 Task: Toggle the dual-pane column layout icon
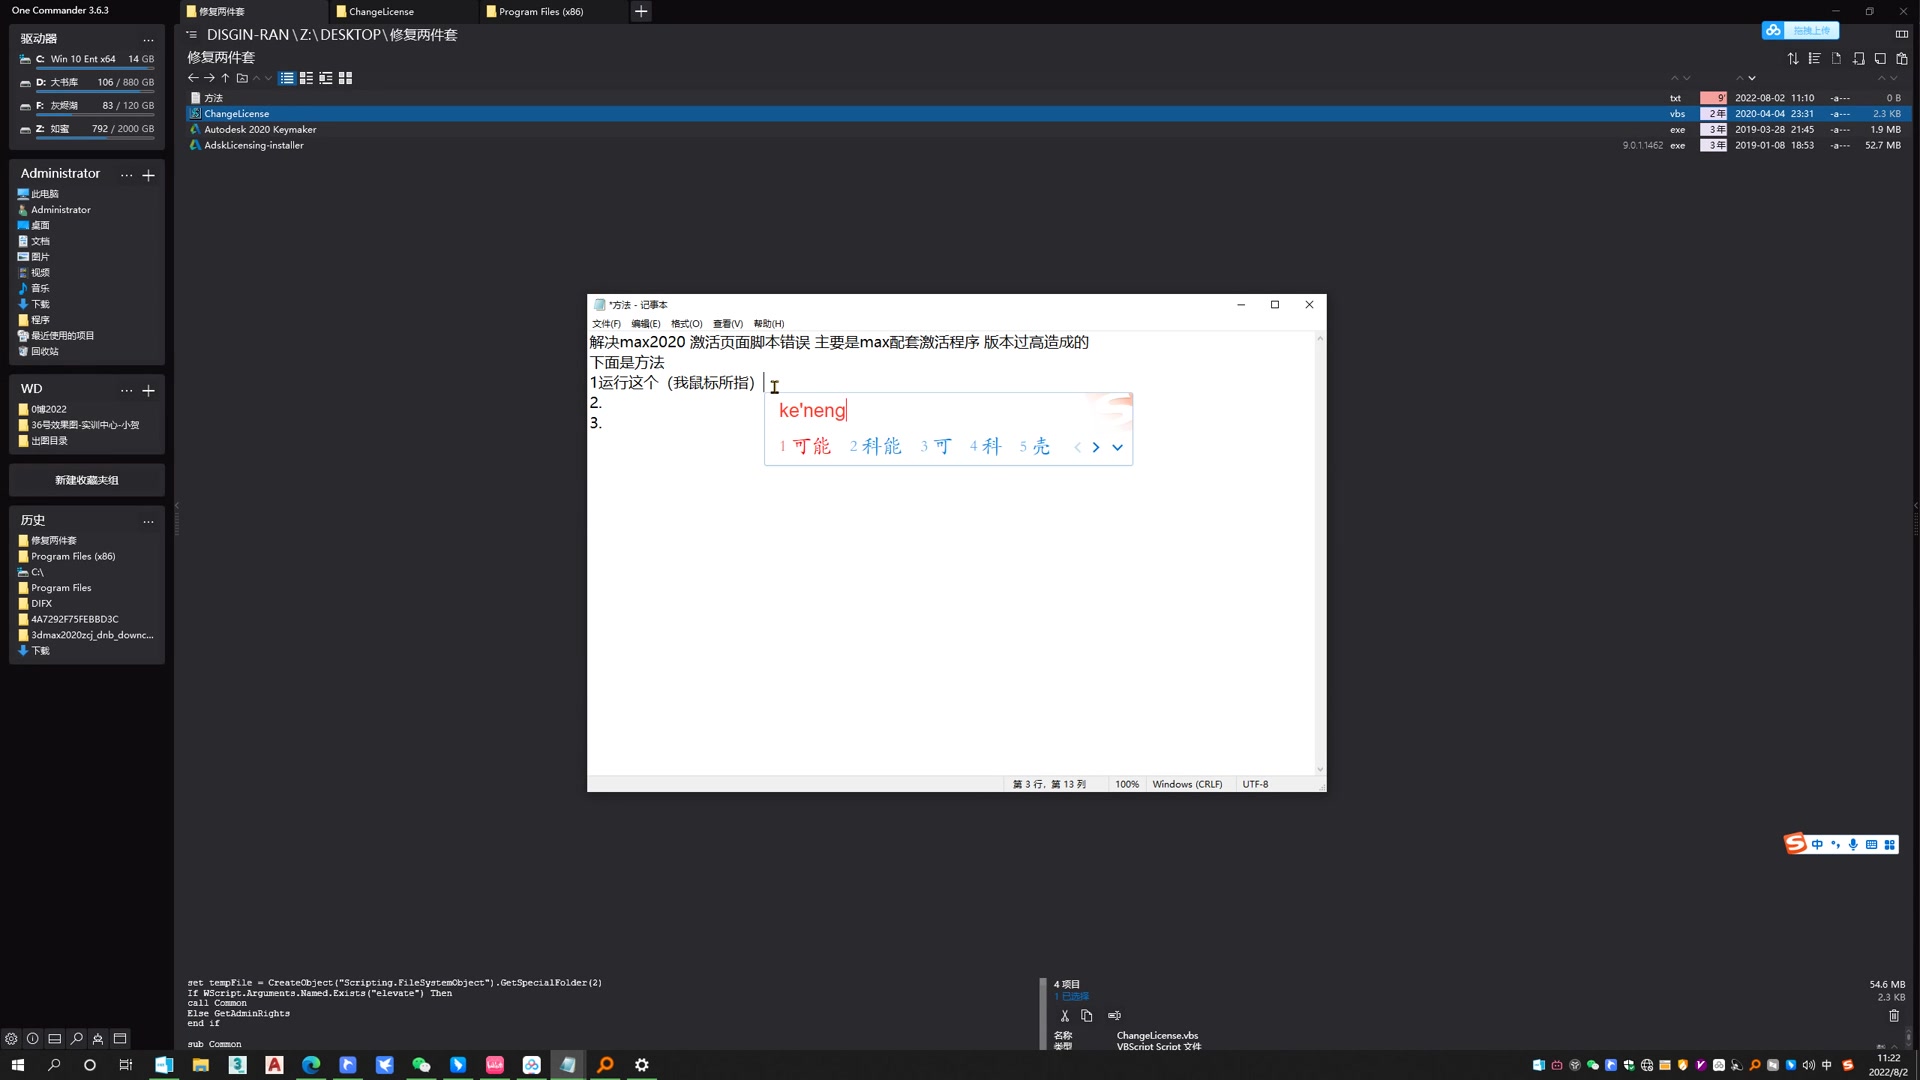coord(1902,34)
